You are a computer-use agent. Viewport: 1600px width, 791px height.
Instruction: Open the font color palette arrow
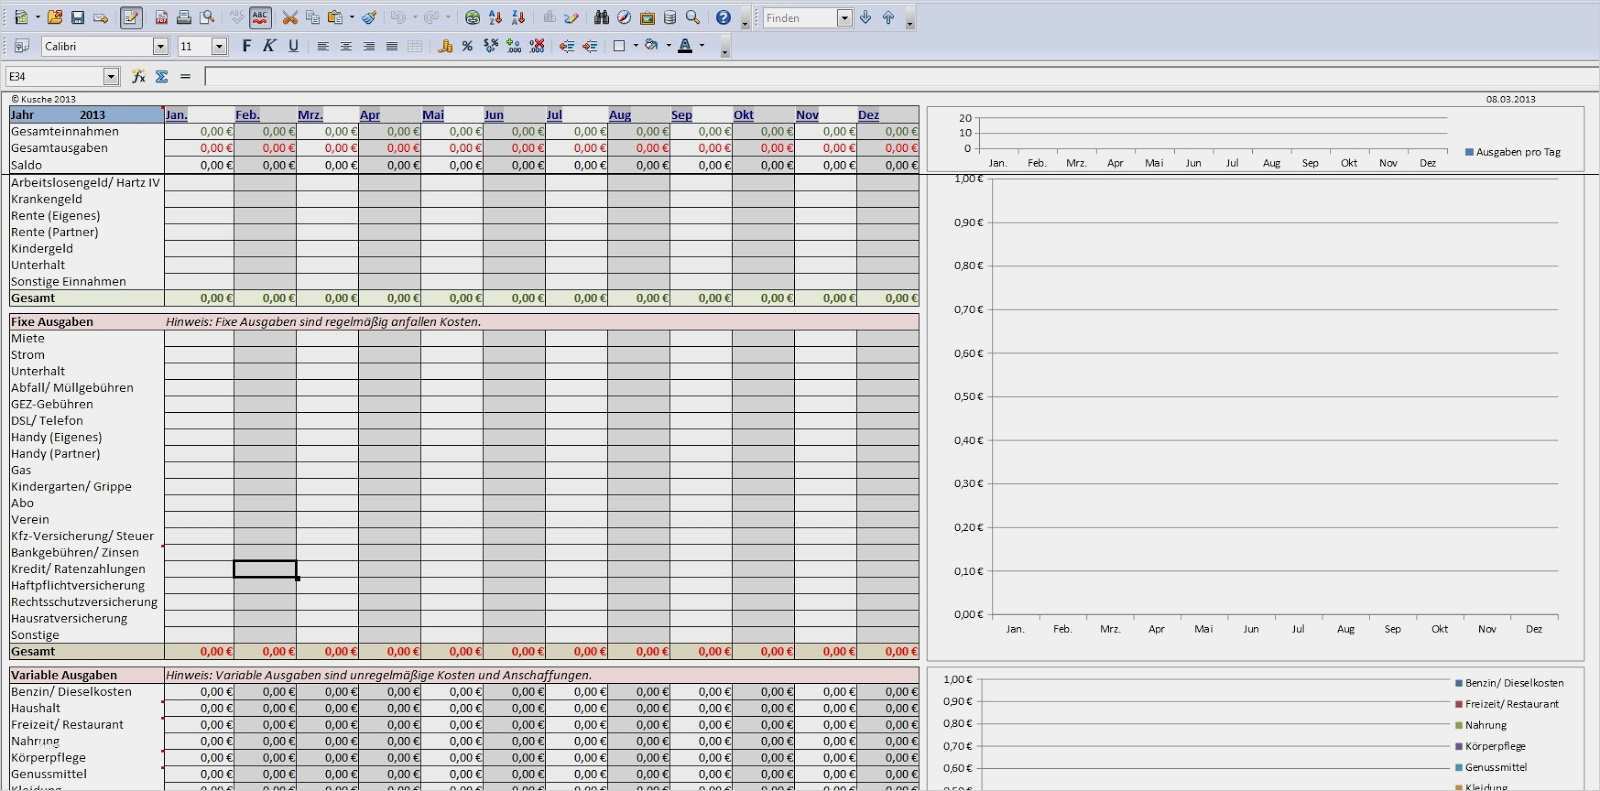(701, 46)
